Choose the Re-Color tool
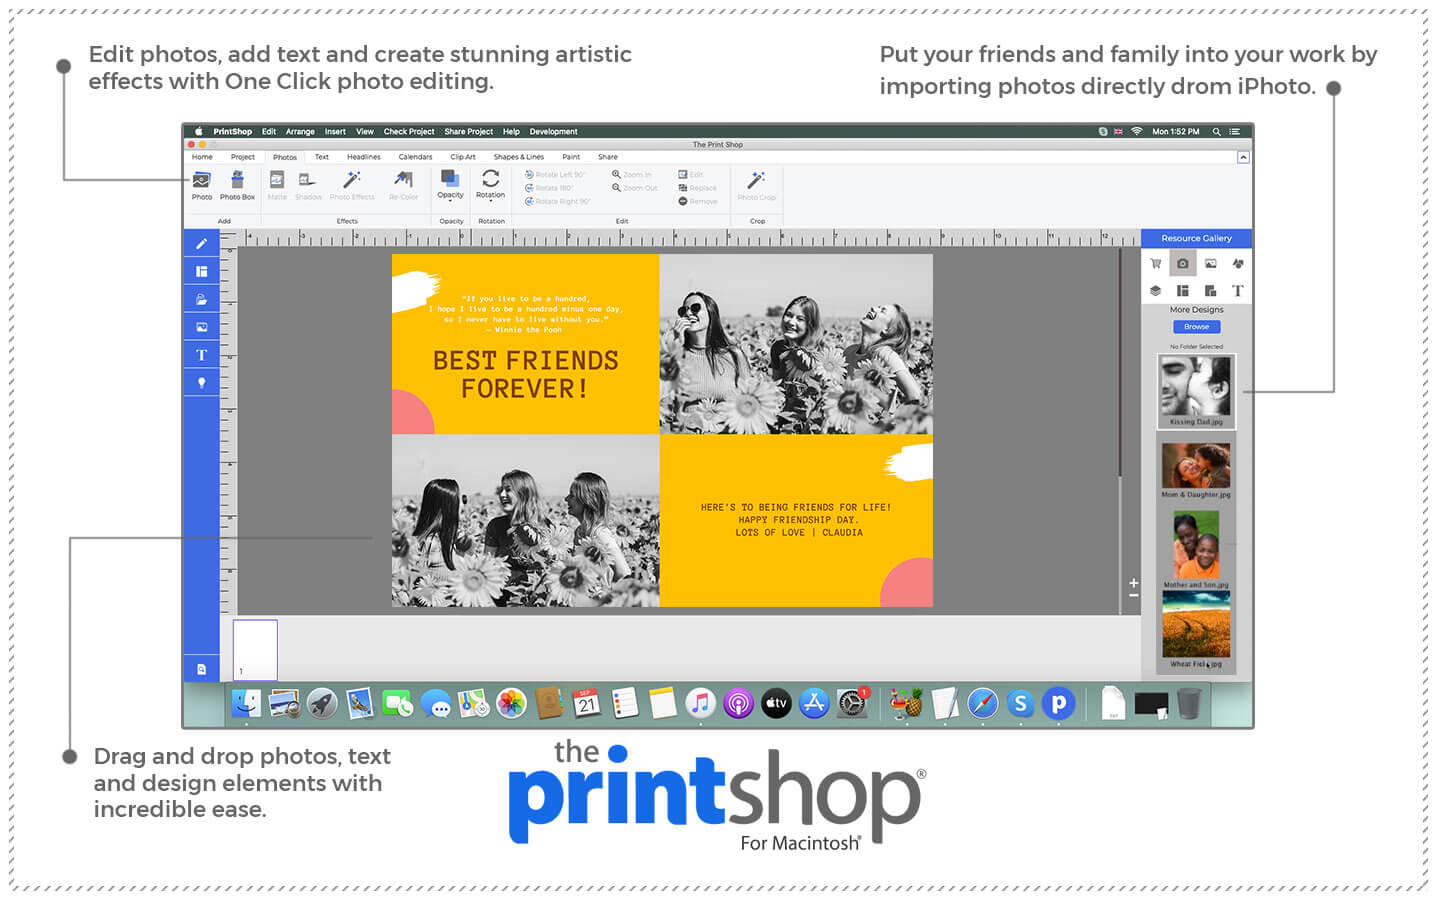This screenshot has height=900, width=1440. (404, 185)
